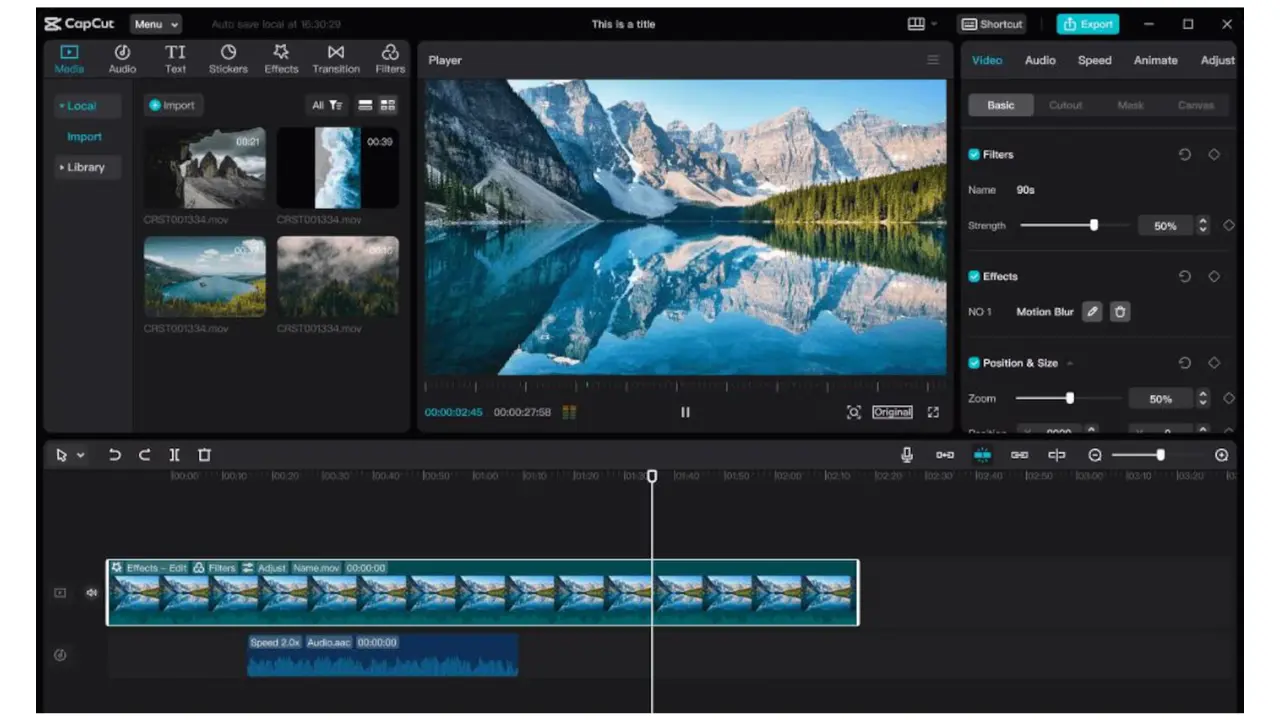The height and width of the screenshot is (720, 1280).
Task: Select the Cutout sub-tab
Action: (1065, 105)
